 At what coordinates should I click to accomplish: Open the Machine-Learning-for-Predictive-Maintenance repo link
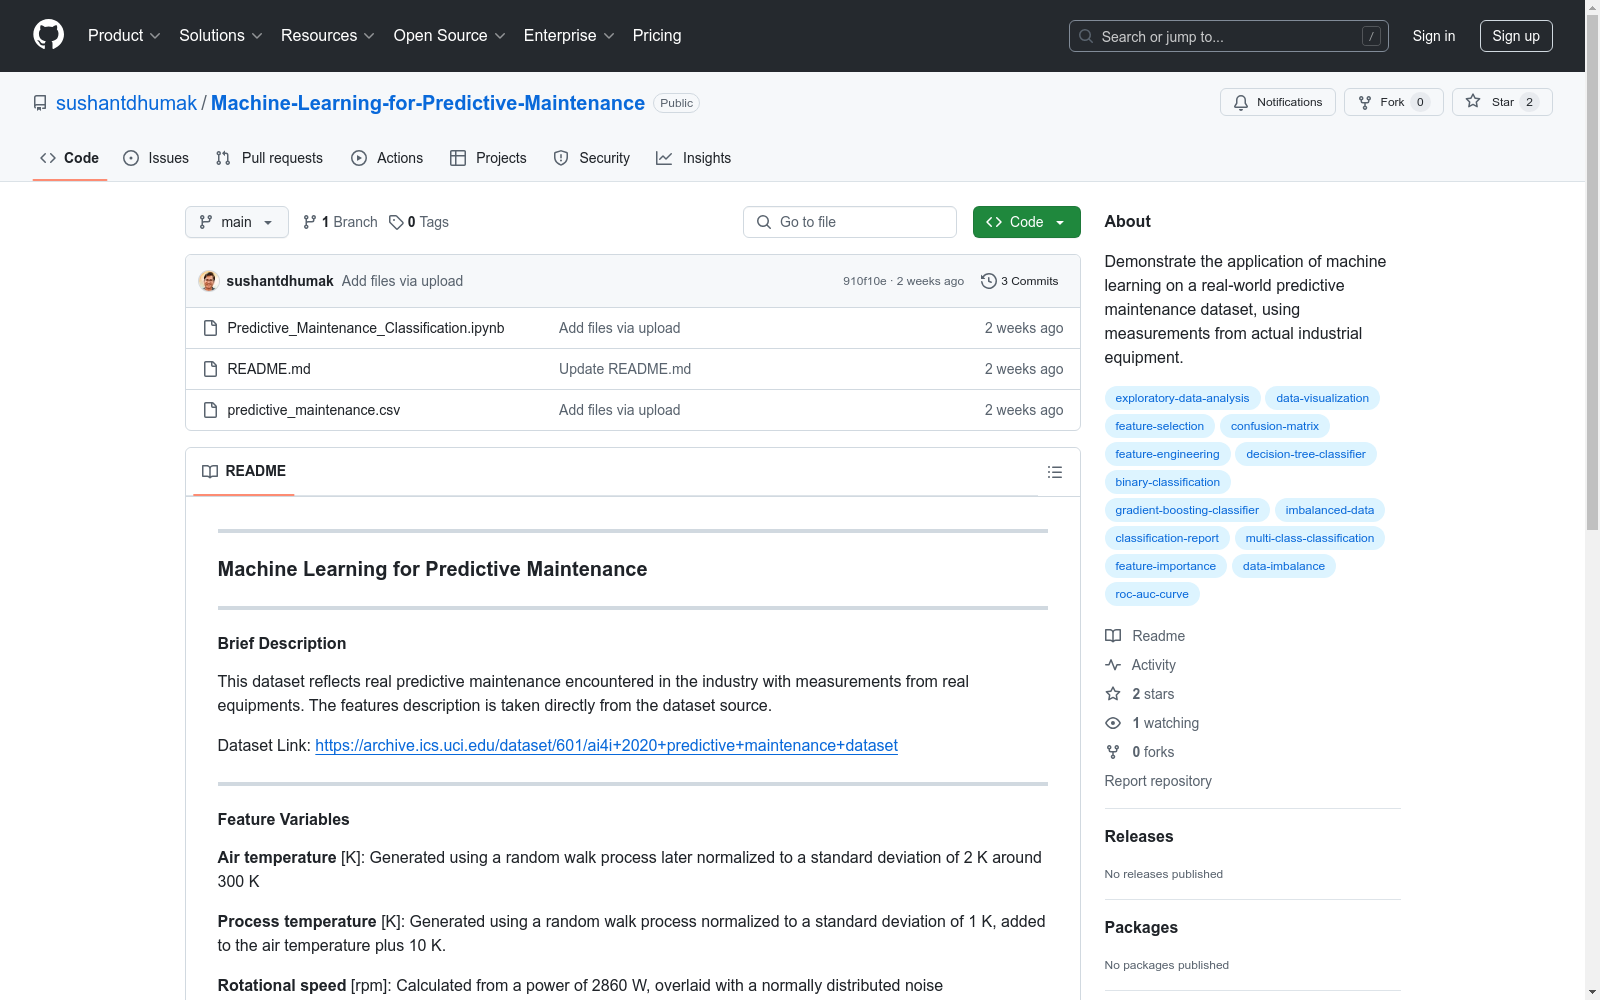tap(428, 103)
